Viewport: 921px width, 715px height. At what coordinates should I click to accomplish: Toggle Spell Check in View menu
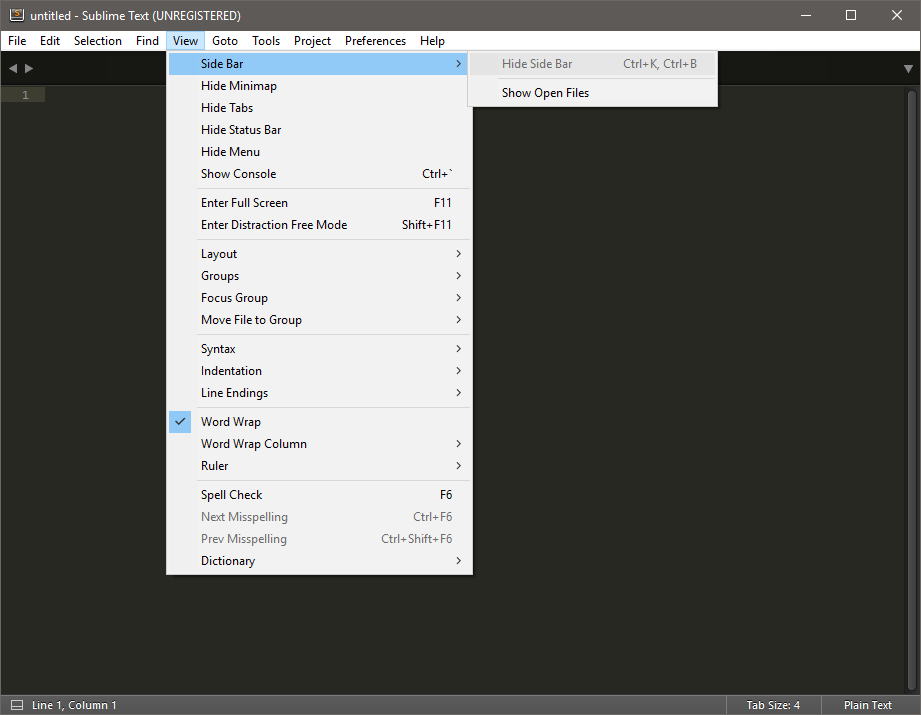click(232, 495)
